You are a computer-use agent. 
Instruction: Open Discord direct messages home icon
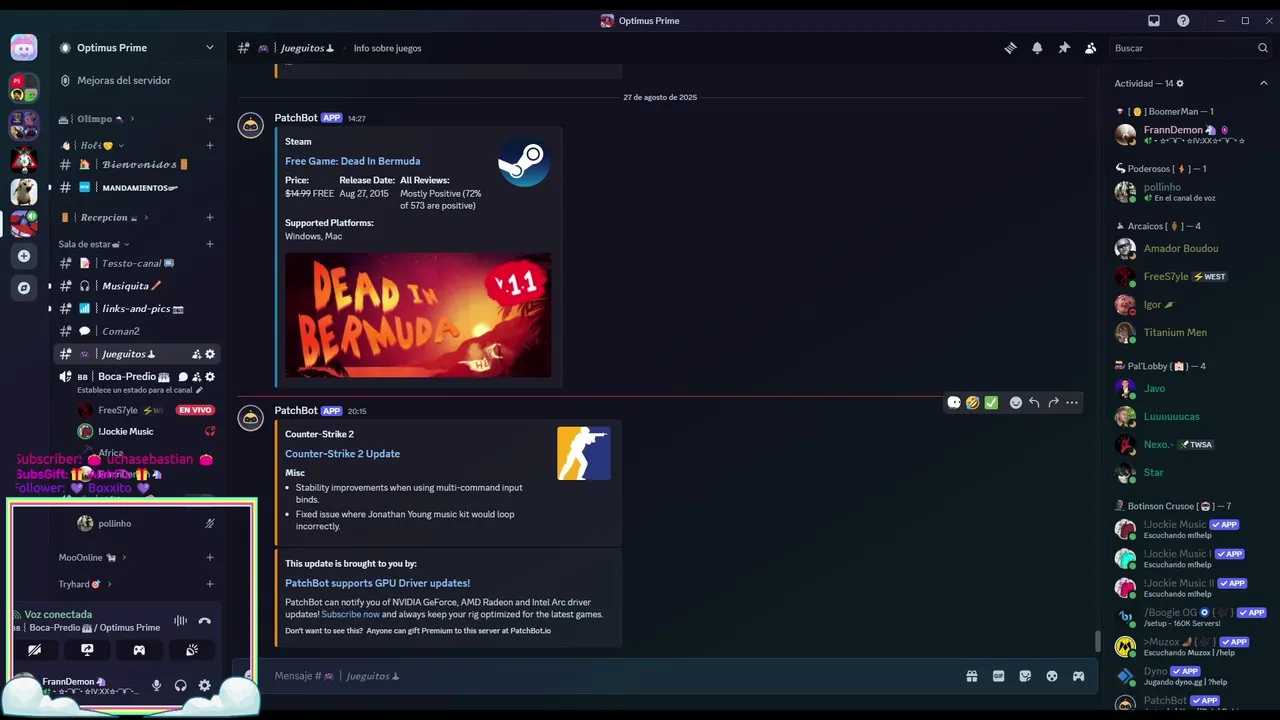(24, 47)
